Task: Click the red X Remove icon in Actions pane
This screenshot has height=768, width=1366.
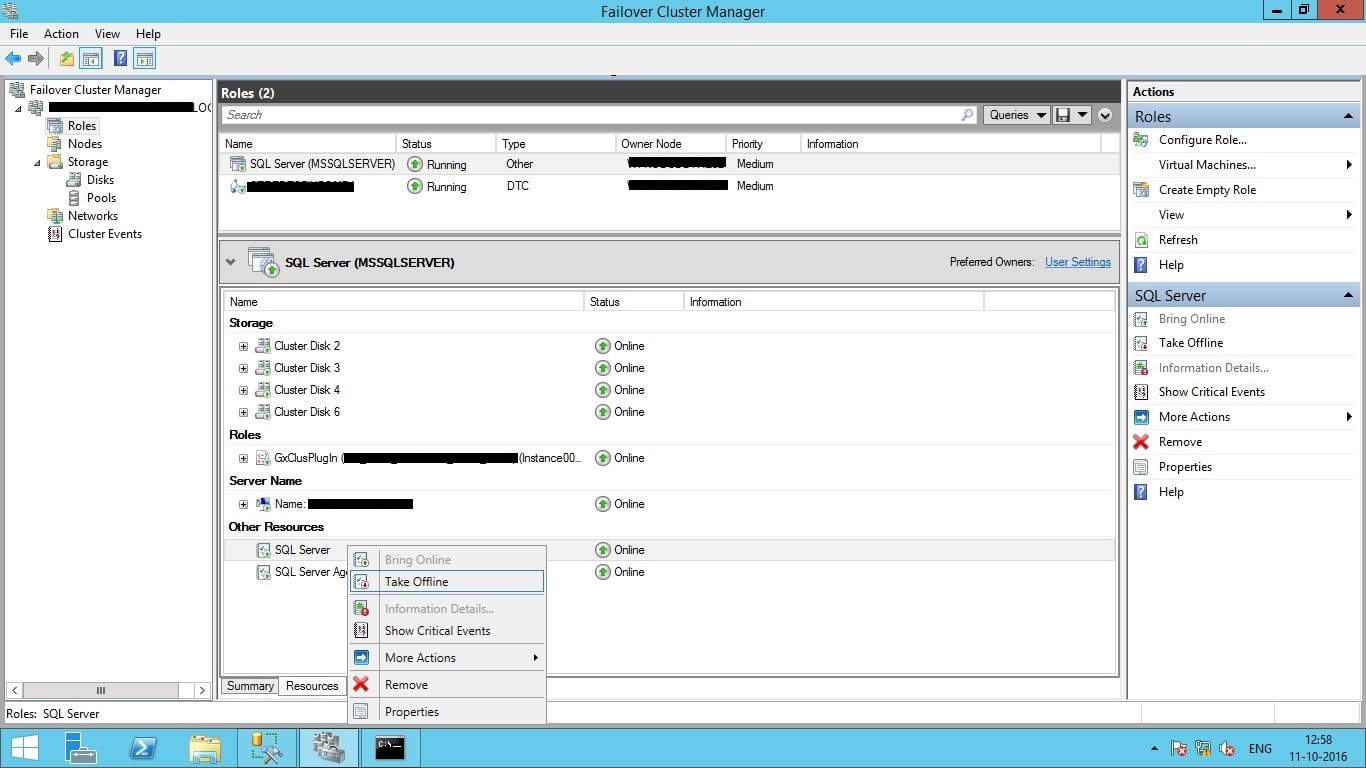Action: (x=1141, y=442)
